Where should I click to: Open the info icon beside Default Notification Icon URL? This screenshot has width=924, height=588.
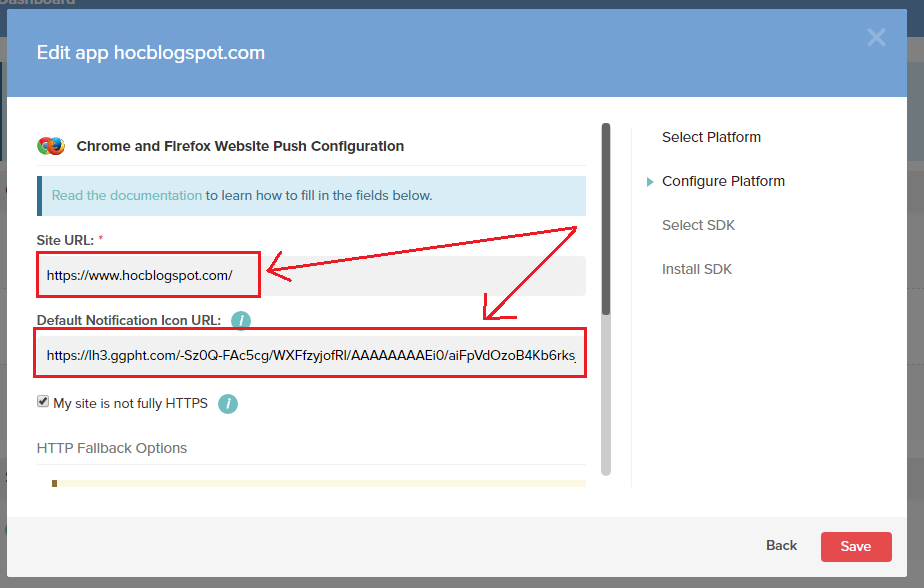240,321
